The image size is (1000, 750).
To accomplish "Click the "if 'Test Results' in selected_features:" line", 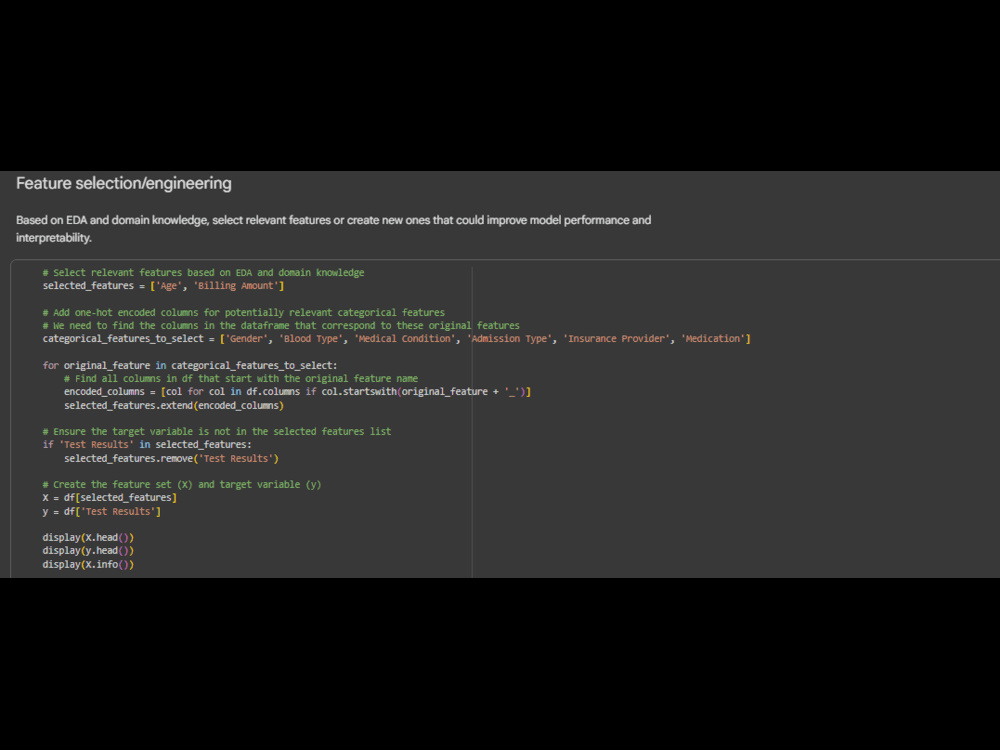I will point(147,445).
